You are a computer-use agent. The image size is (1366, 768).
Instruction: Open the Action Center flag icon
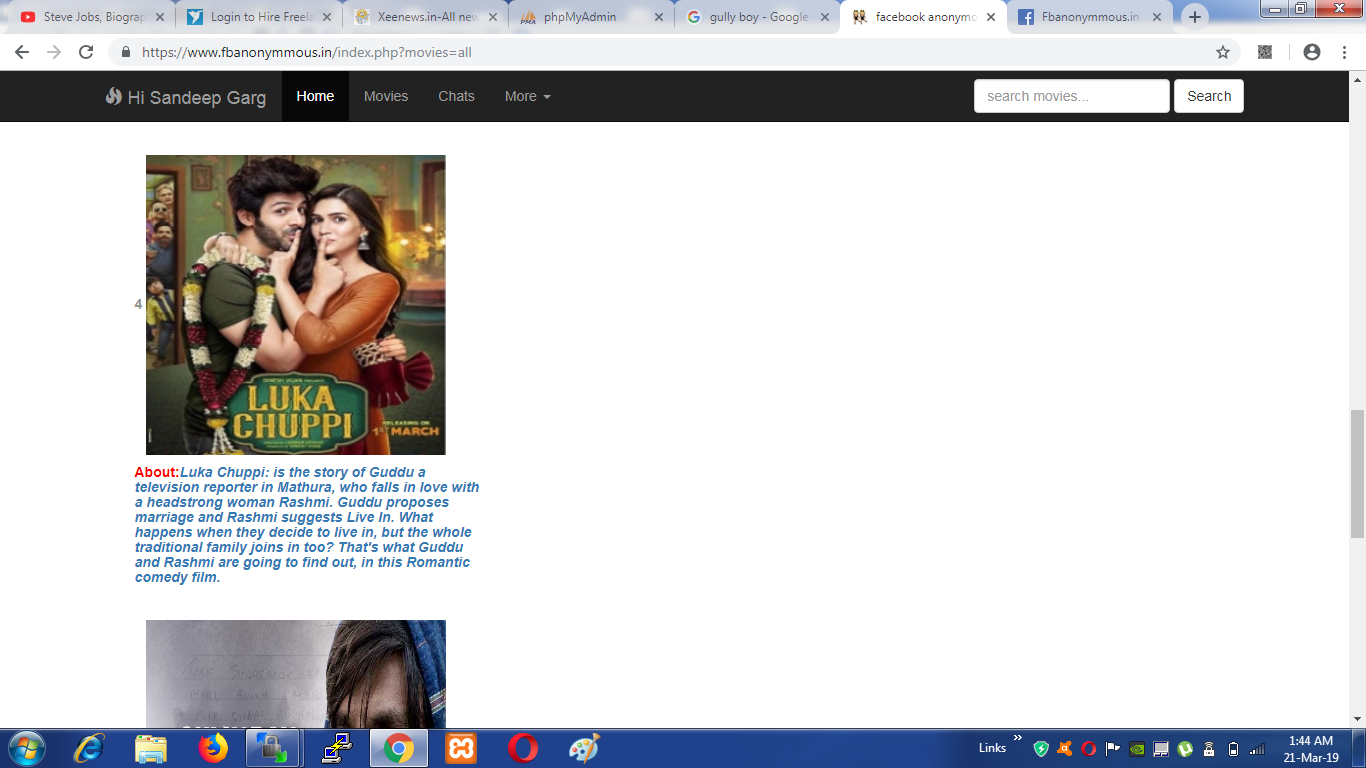[1113, 749]
